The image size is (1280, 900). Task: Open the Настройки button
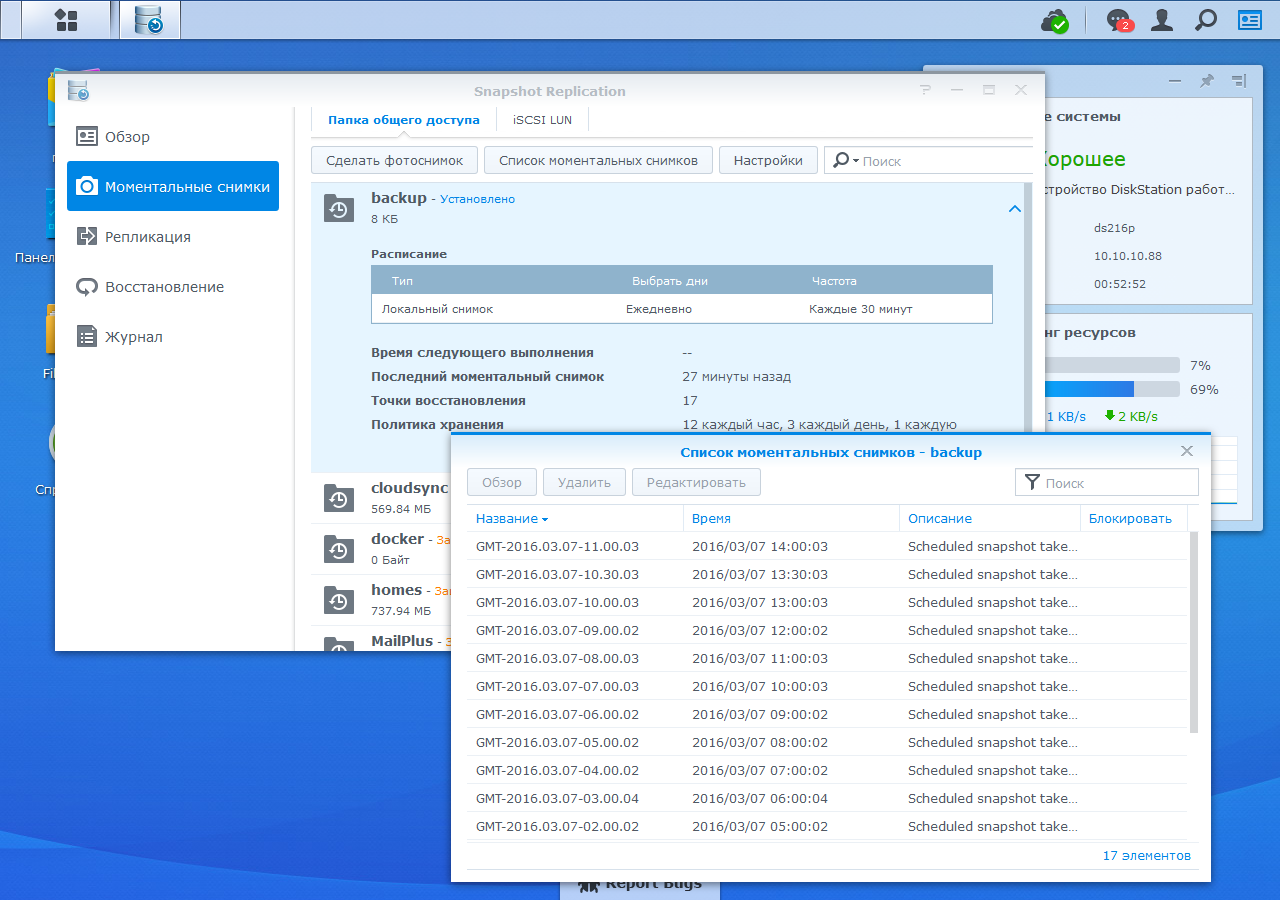(x=768, y=160)
